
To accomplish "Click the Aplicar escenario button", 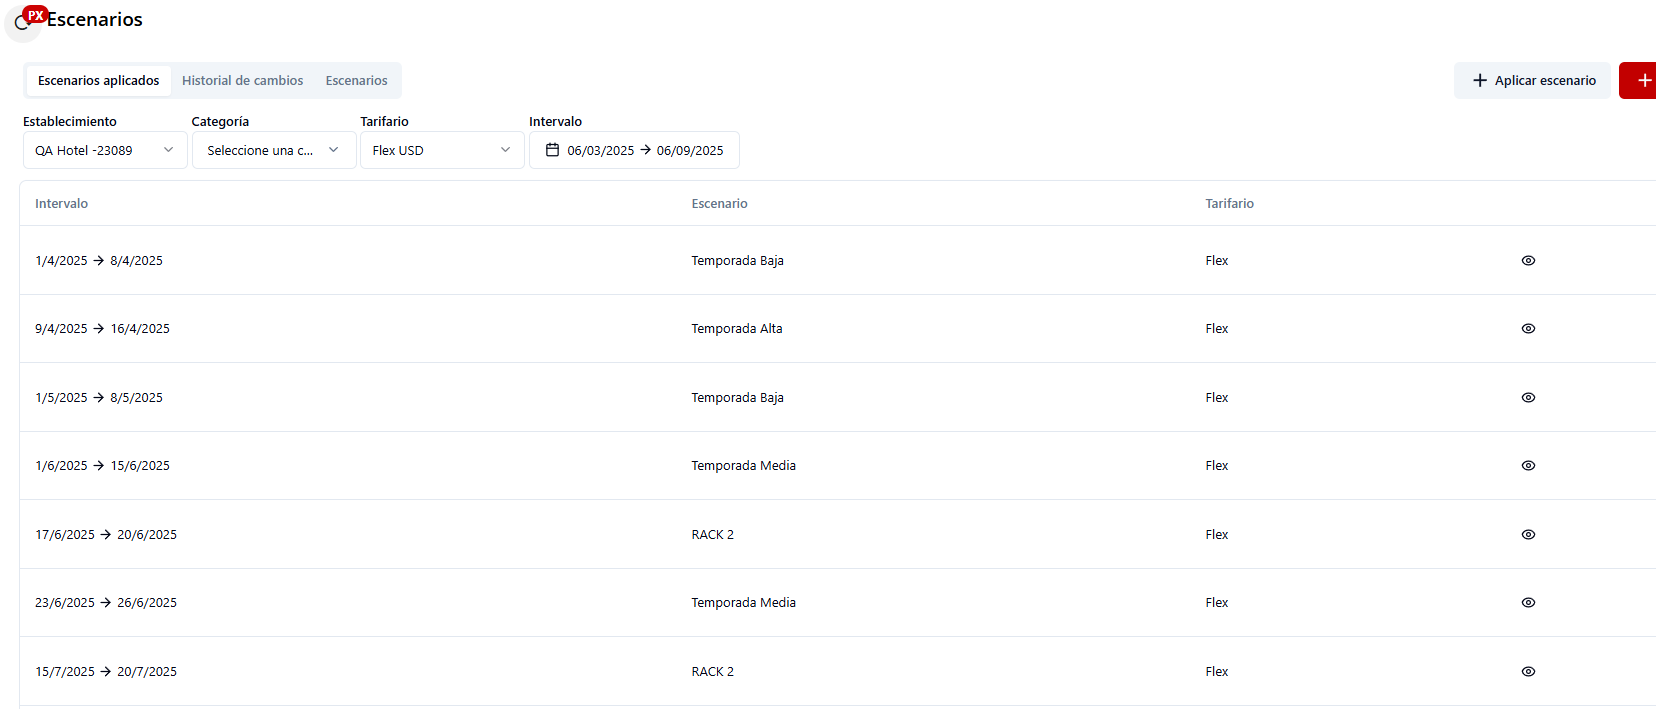I will (1532, 80).
